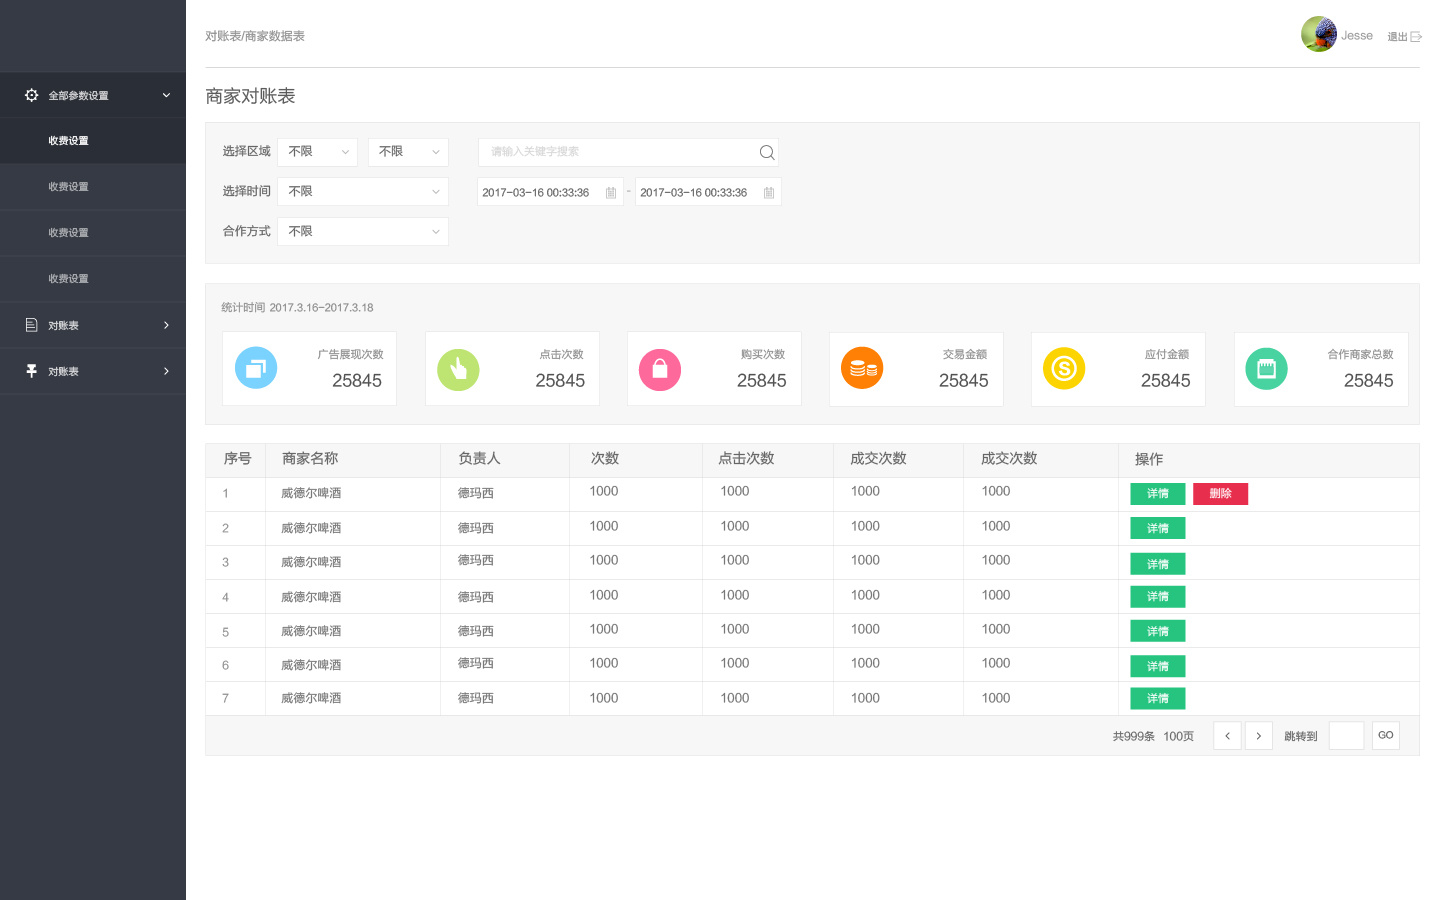The image size is (1440, 900).
Task: Go to previous page arrow
Action: (x=1227, y=736)
